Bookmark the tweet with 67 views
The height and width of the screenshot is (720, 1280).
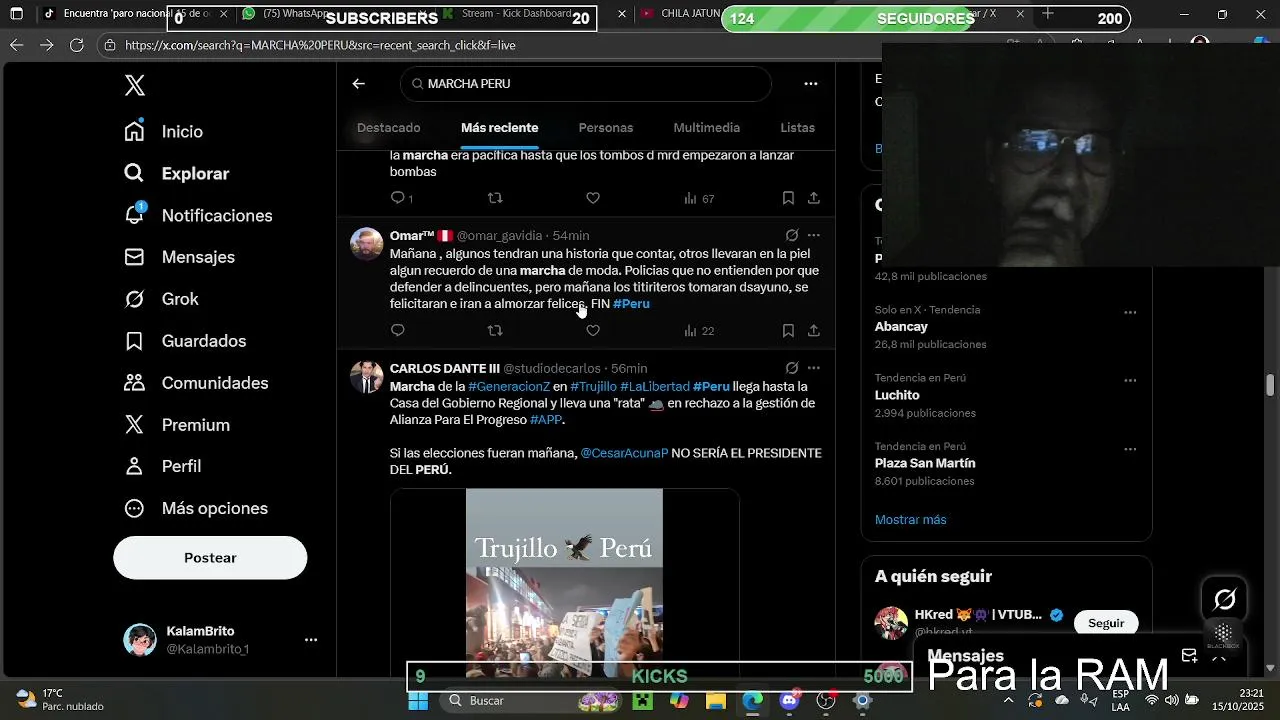(x=788, y=198)
